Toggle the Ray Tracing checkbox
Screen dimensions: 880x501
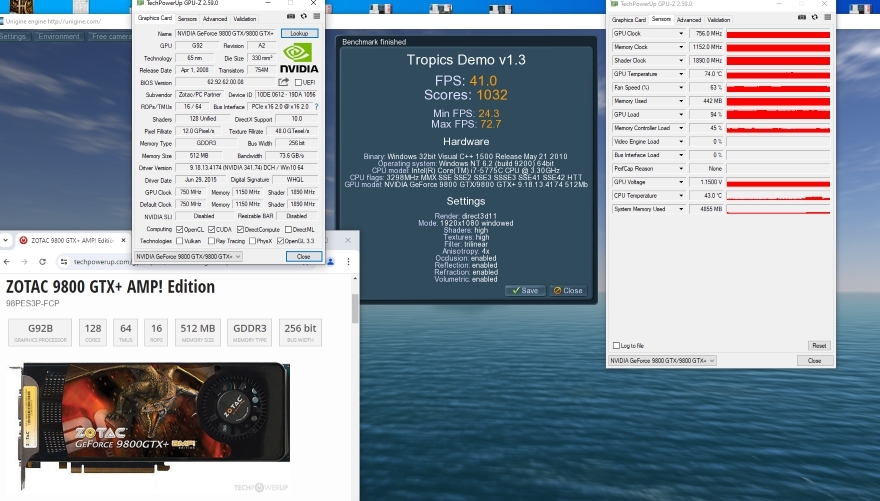(x=212, y=241)
